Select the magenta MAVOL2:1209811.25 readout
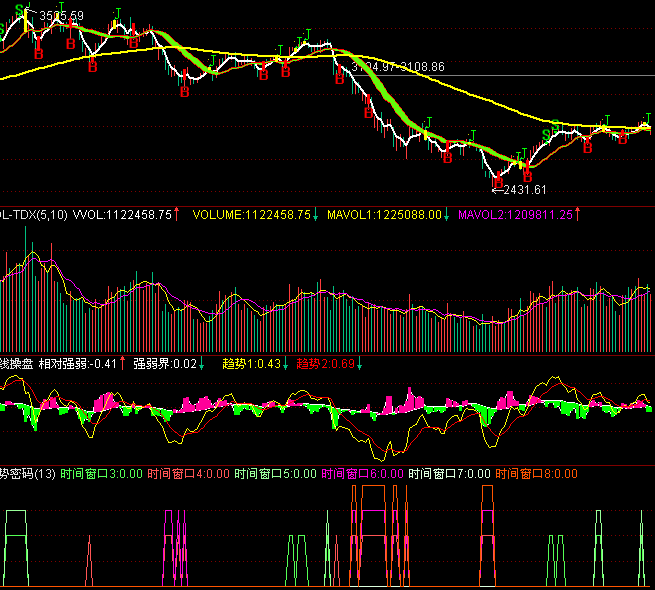 tap(515, 215)
